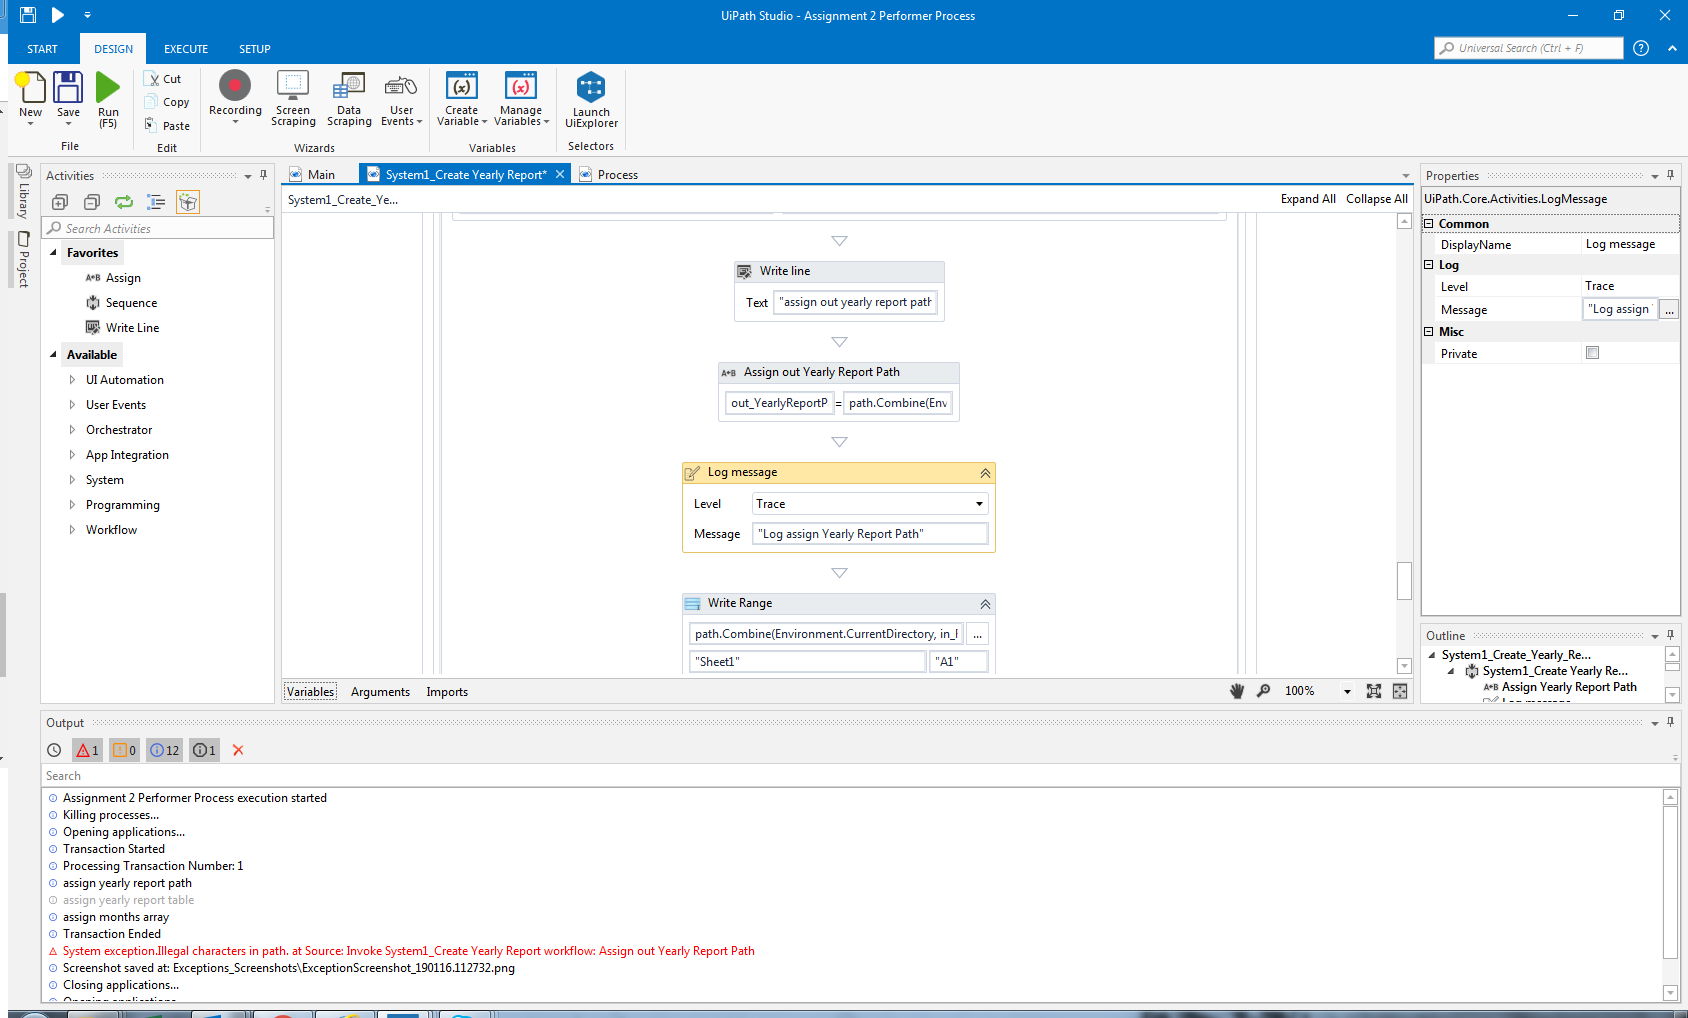Image resolution: width=1688 pixels, height=1018 pixels.
Task: Click the Arguments panel button
Action: click(380, 691)
